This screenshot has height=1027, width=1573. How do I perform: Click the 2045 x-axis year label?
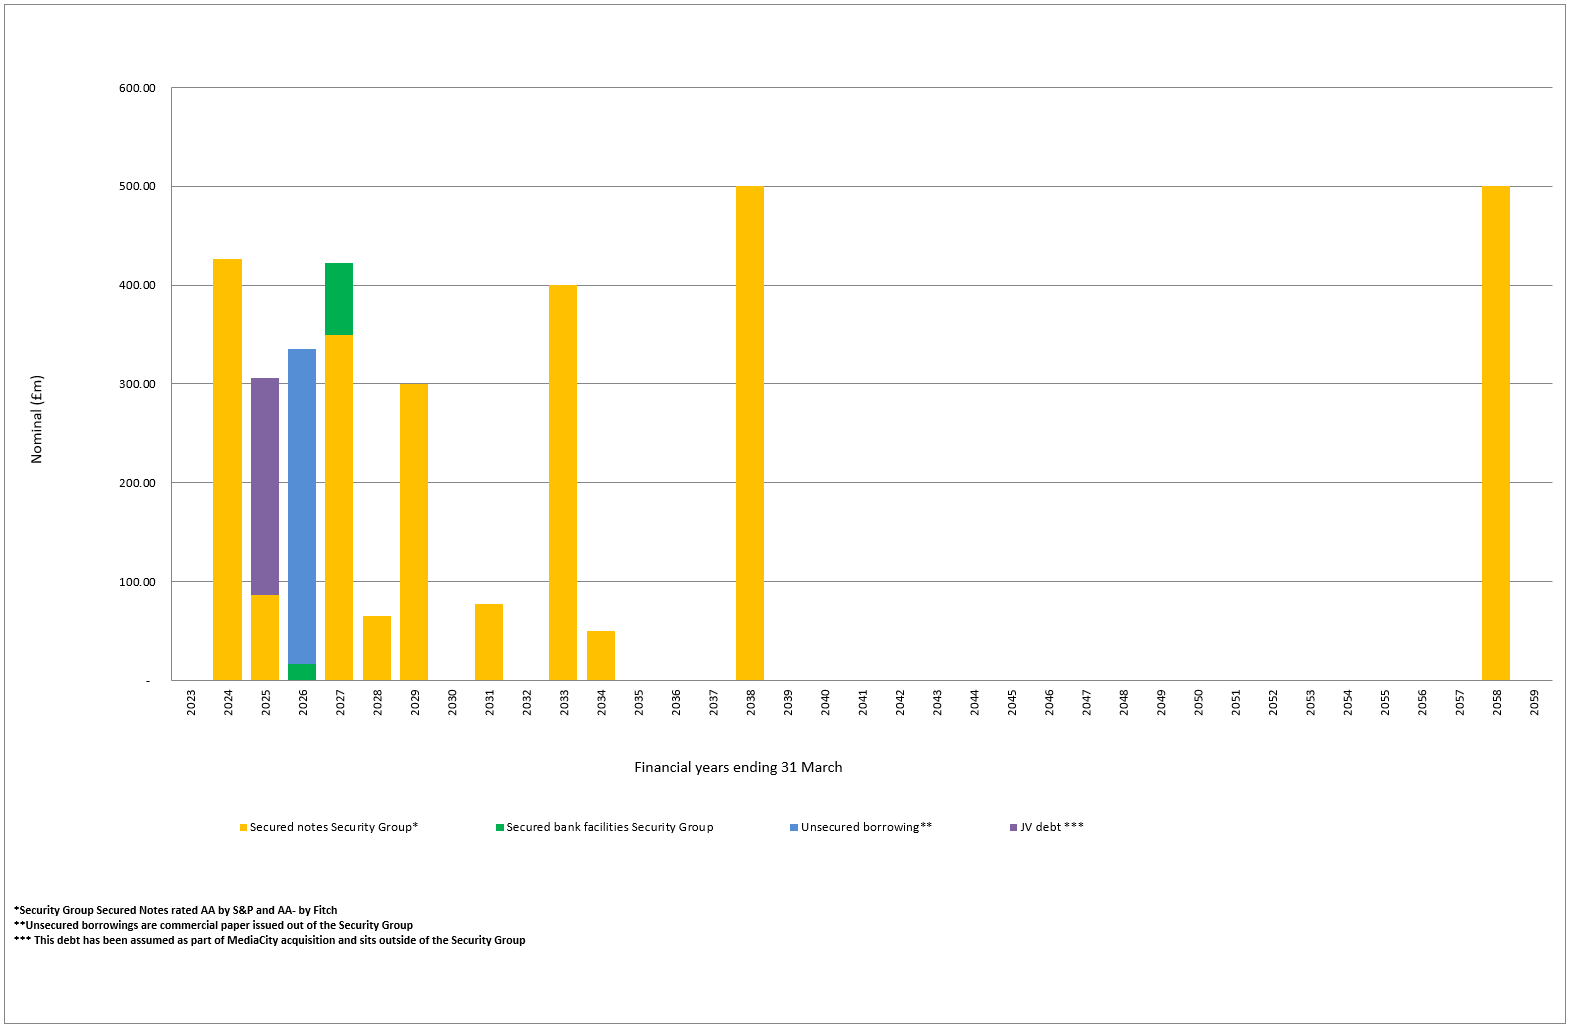[x=1012, y=702]
